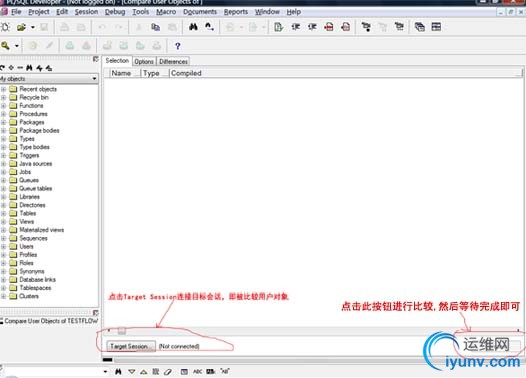Click the green up triangle in bottom toolbar
This screenshot has width=526, height=378.
click(144, 372)
